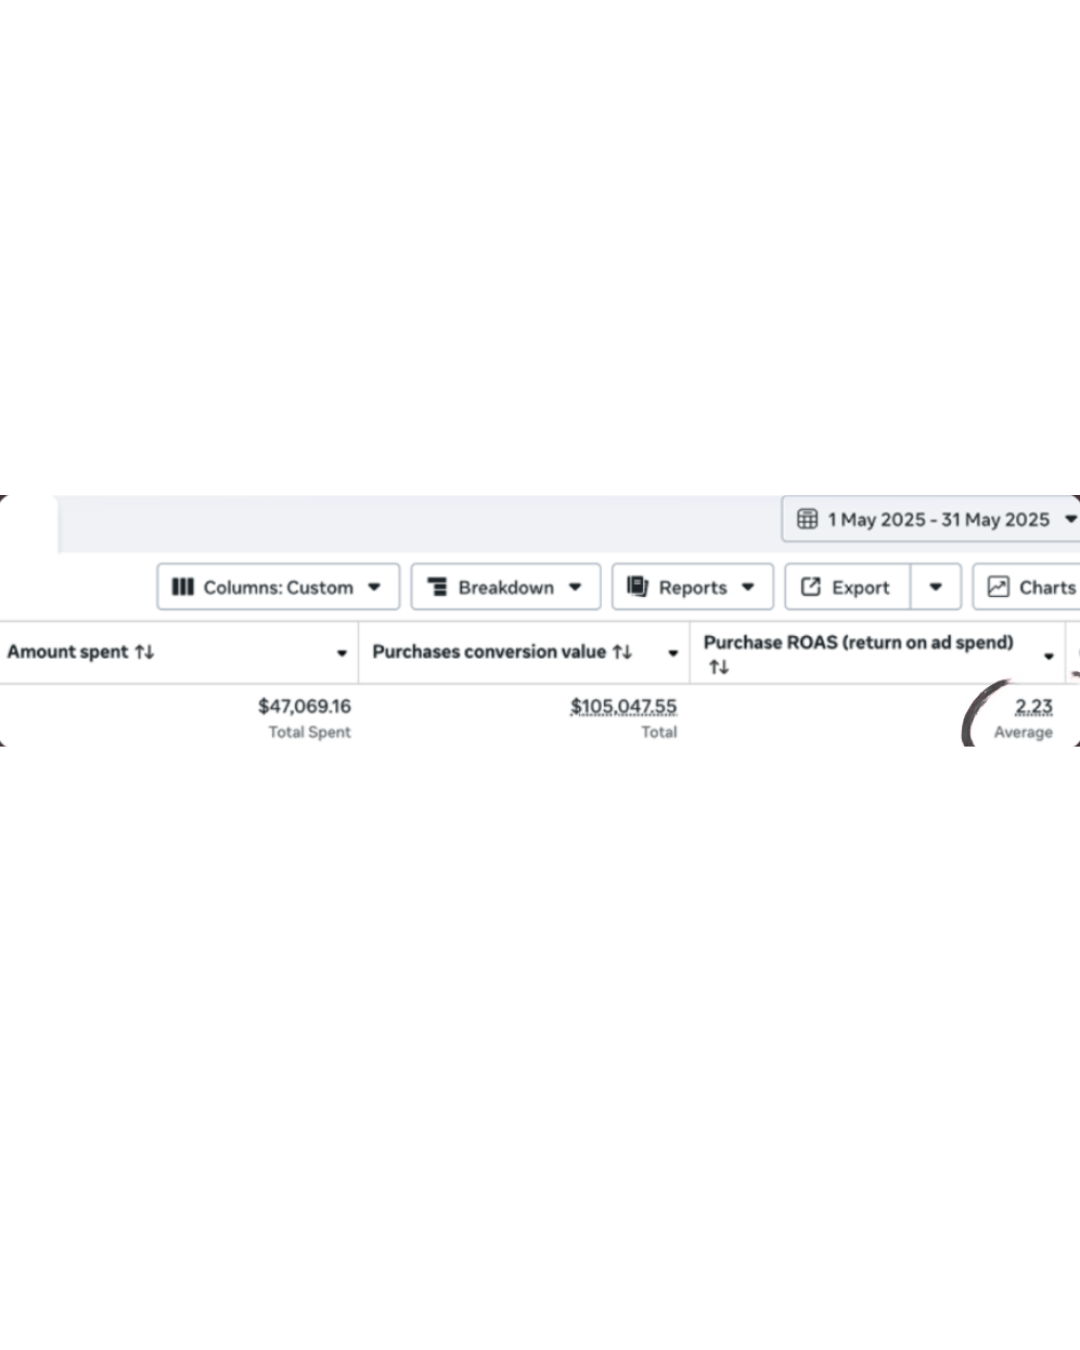
Task: Click the calendar icon in date range
Action: pos(807,519)
